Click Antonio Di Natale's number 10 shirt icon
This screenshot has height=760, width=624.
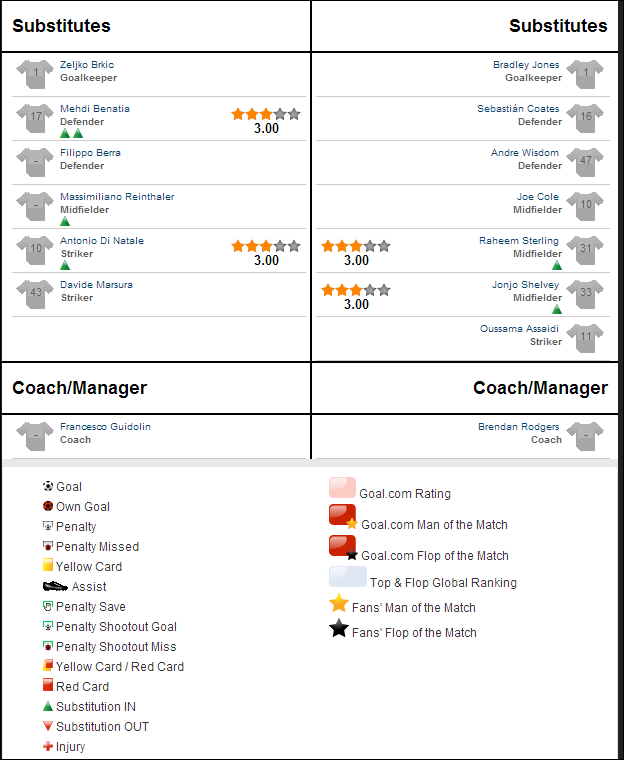[35, 250]
